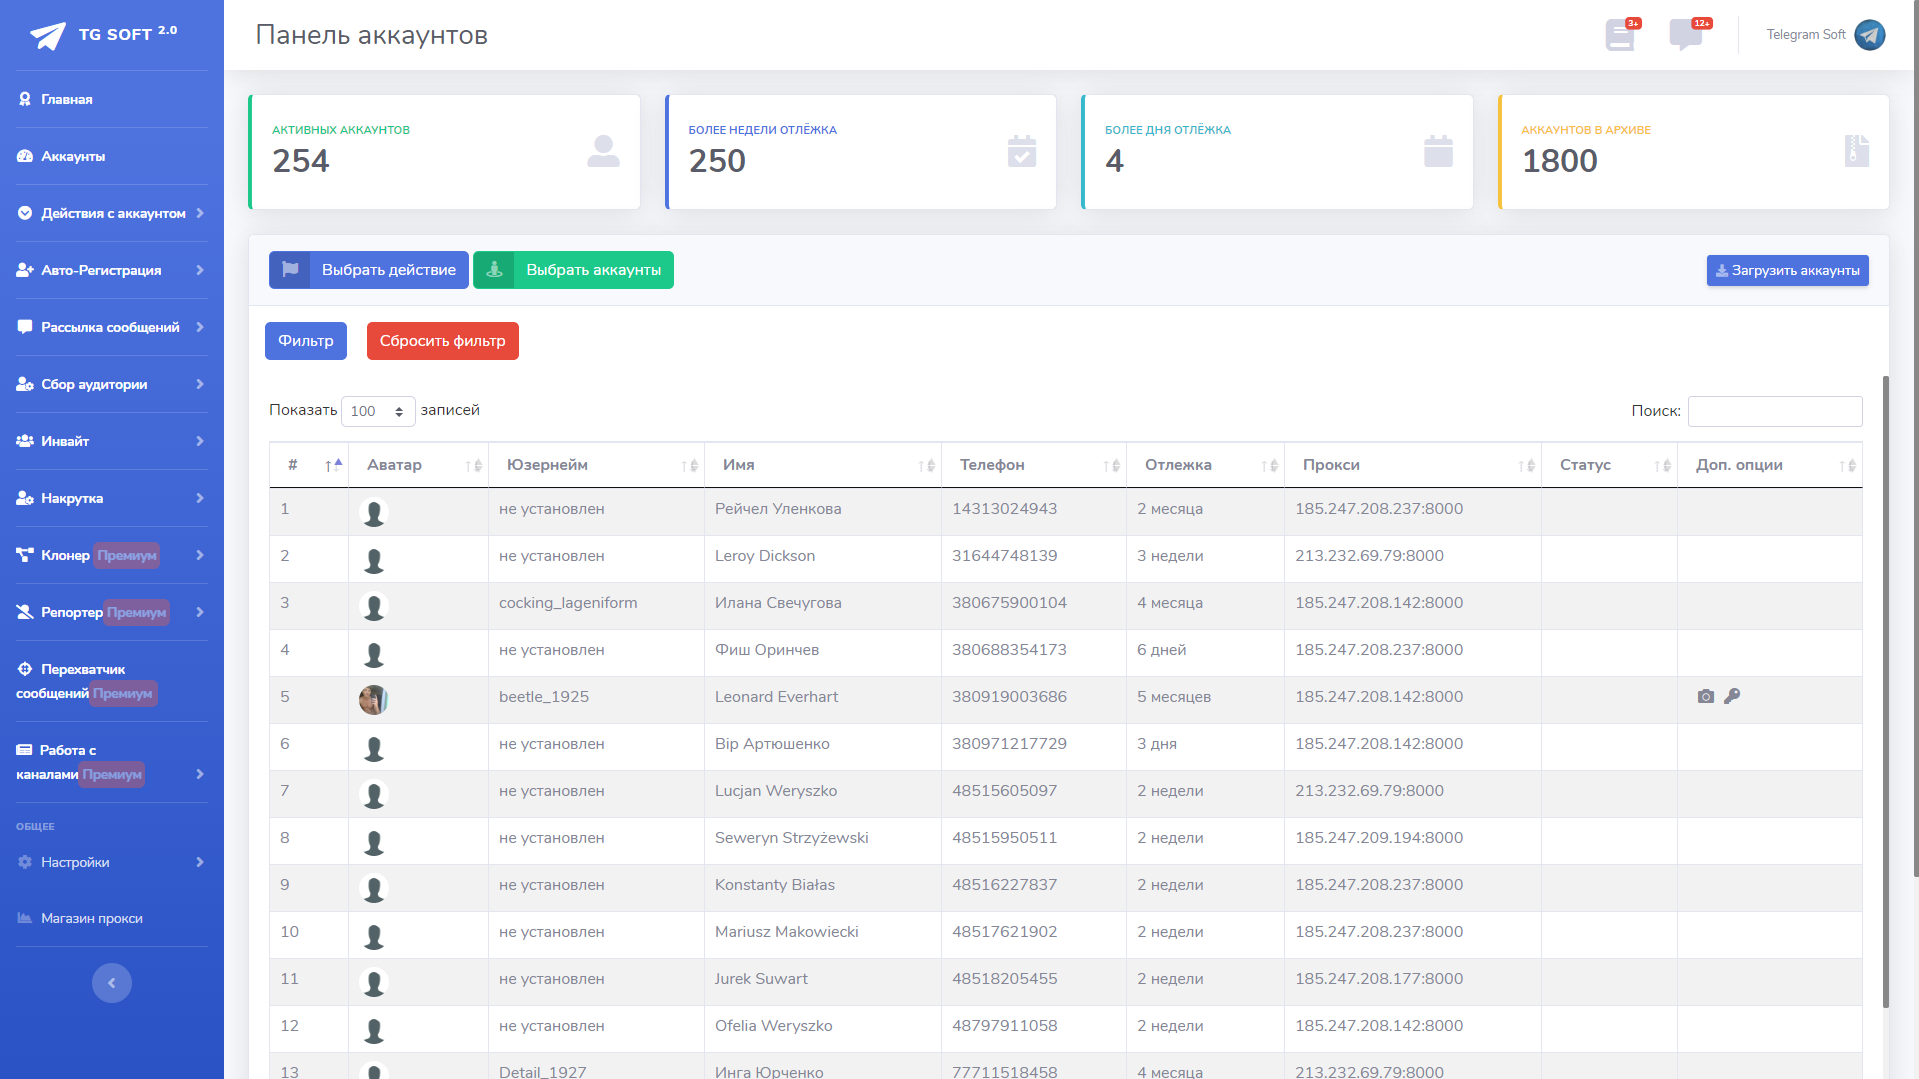Click the Загрузить аккаунты button
1919x1079 pixels.
pyautogui.click(x=1787, y=270)
